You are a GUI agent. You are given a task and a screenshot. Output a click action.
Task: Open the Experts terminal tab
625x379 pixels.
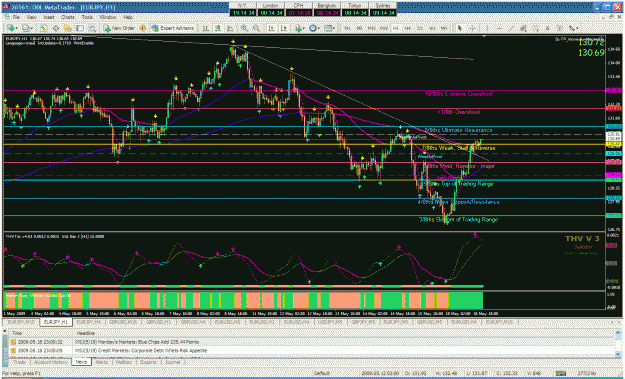pos(148,362)
